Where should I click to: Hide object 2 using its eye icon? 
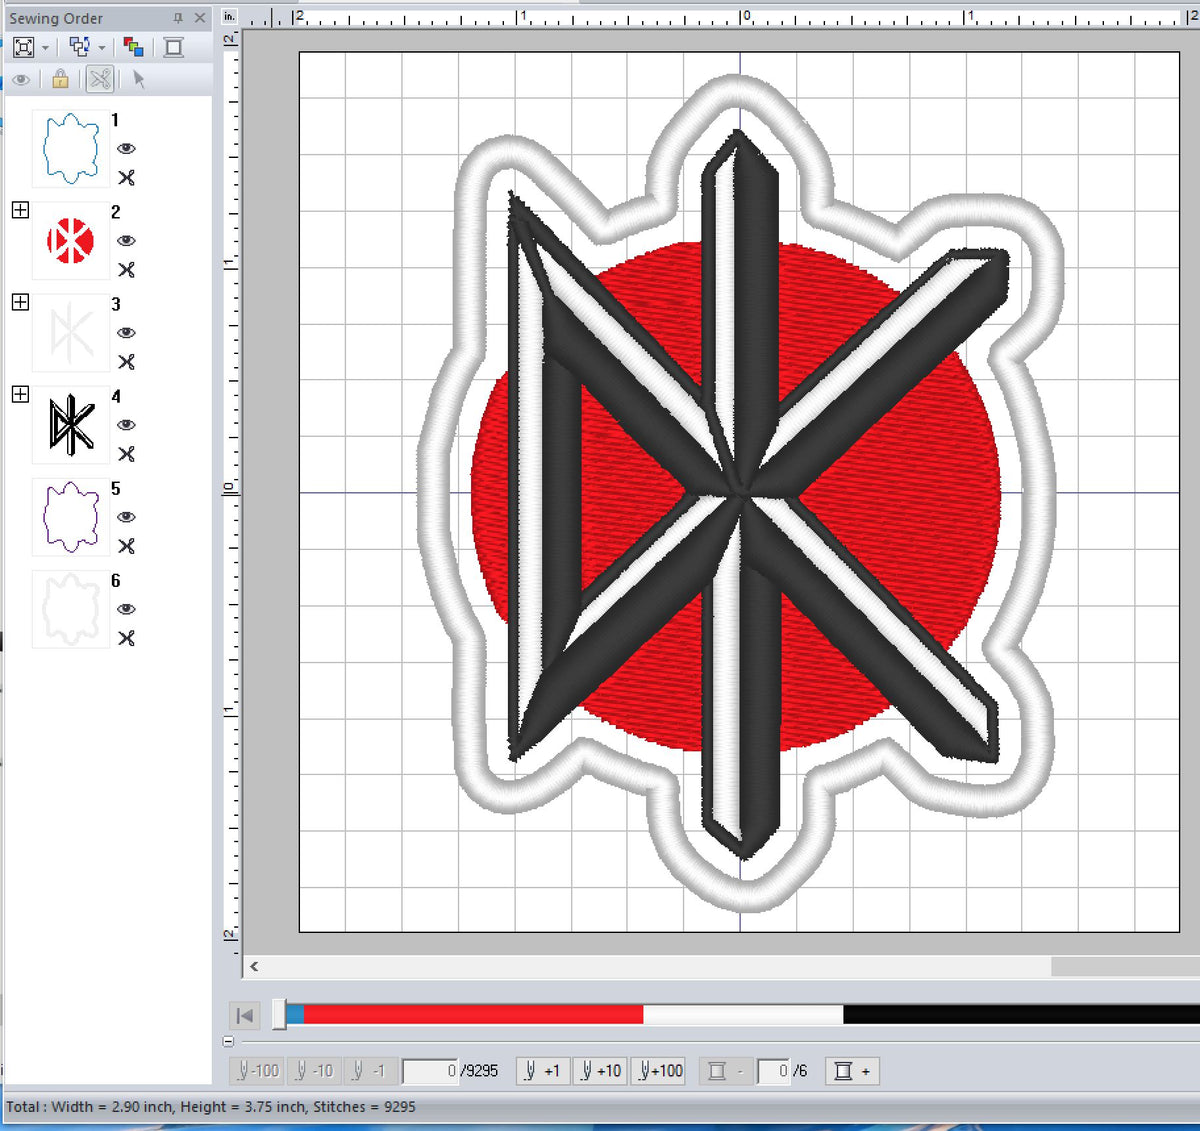[x=126, y=240]
